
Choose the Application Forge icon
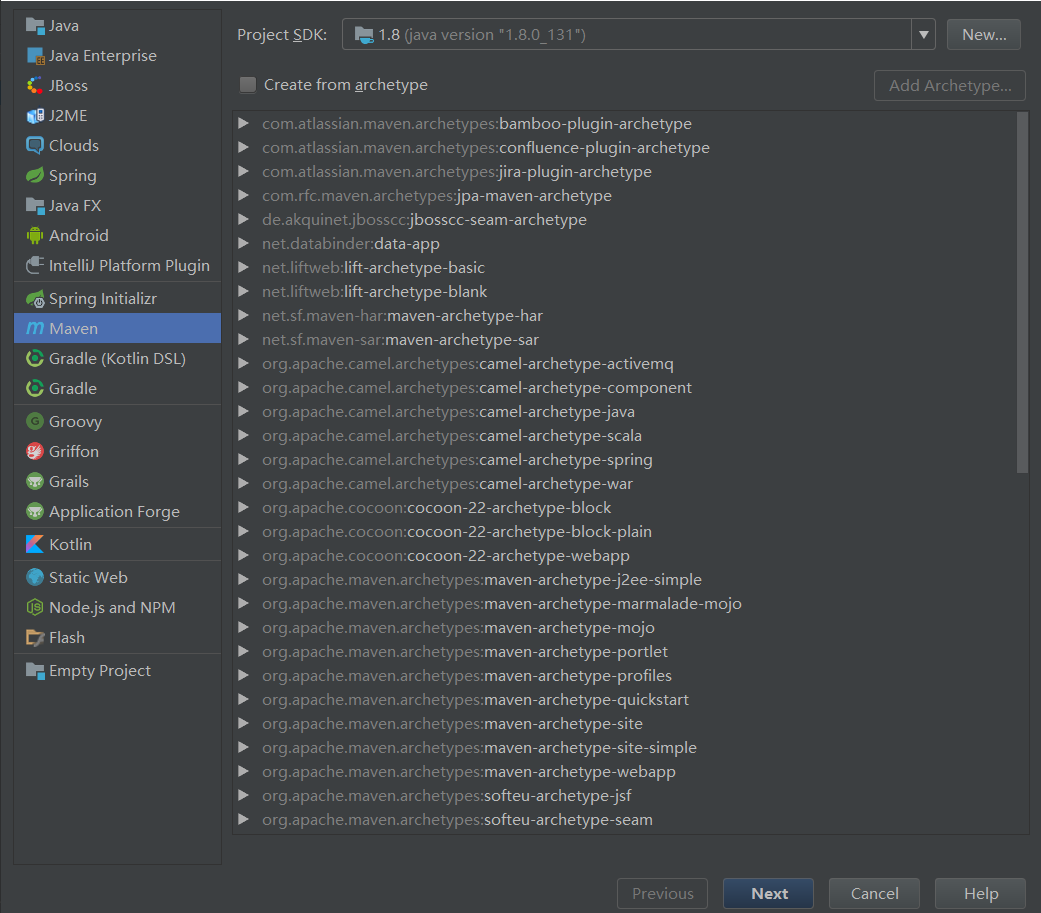pyautogui.click(x=35, y=511)
